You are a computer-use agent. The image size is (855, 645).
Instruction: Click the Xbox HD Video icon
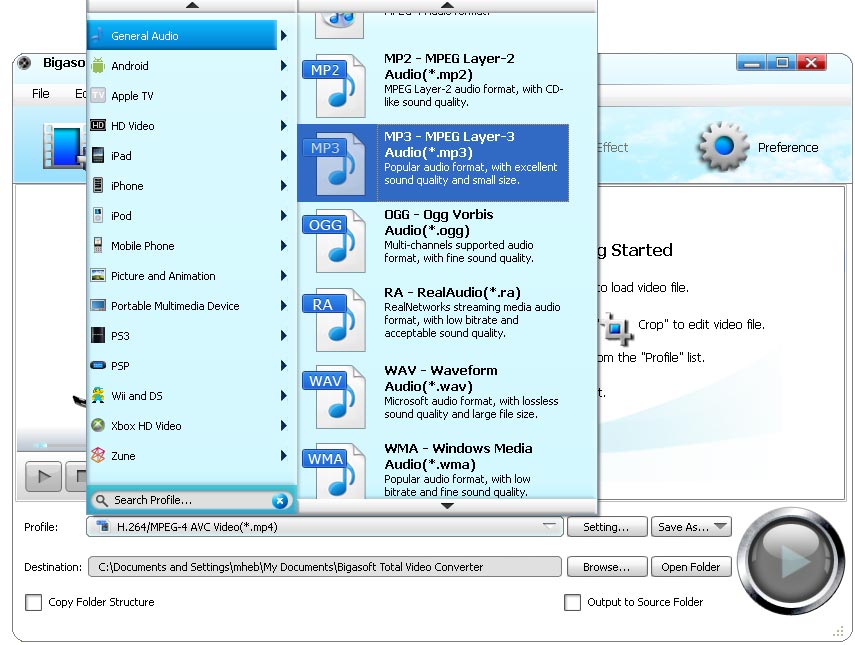(x=98, y=425)
